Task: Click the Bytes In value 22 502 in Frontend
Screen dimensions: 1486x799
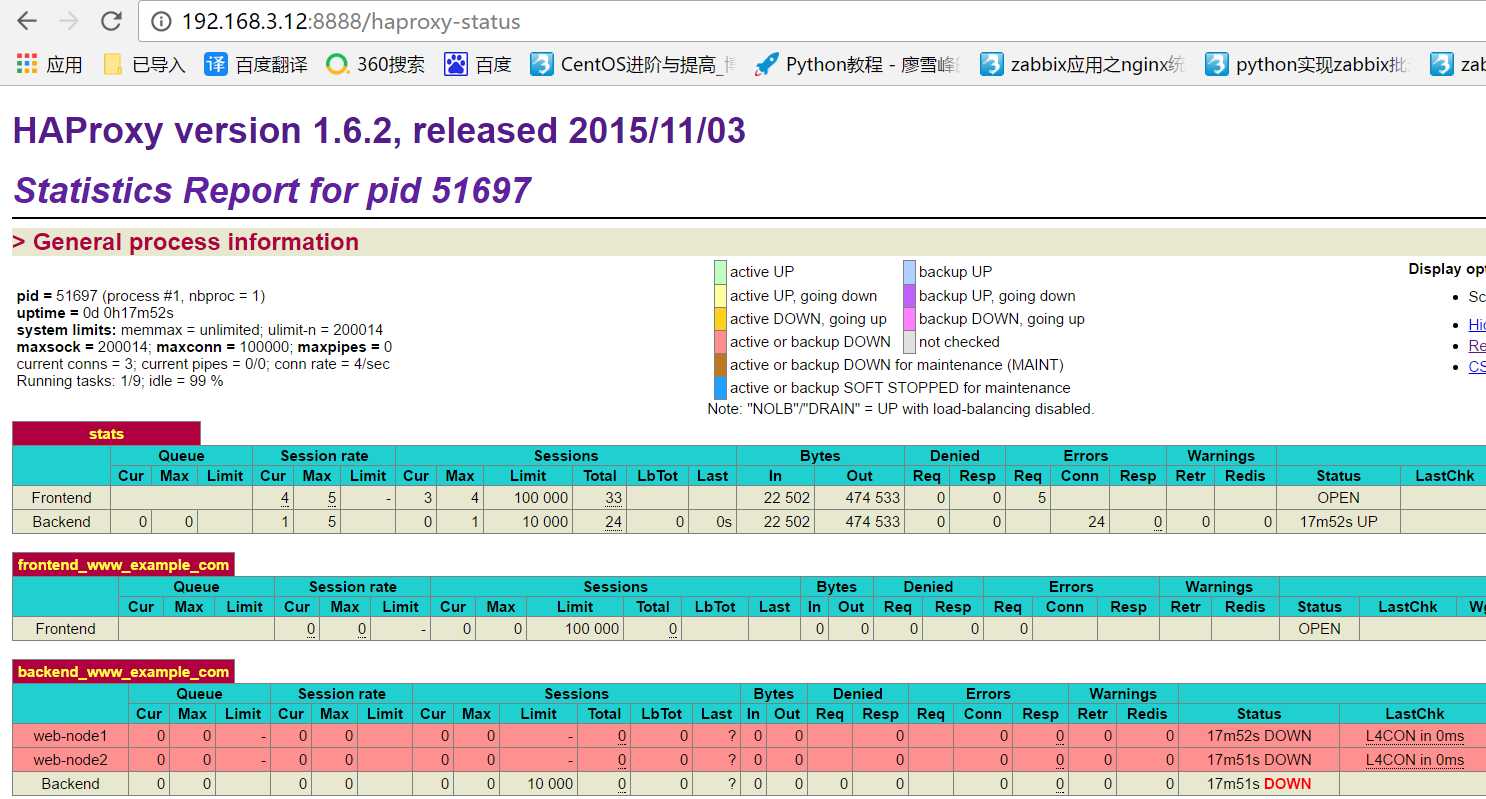Action: pos(789,498)
